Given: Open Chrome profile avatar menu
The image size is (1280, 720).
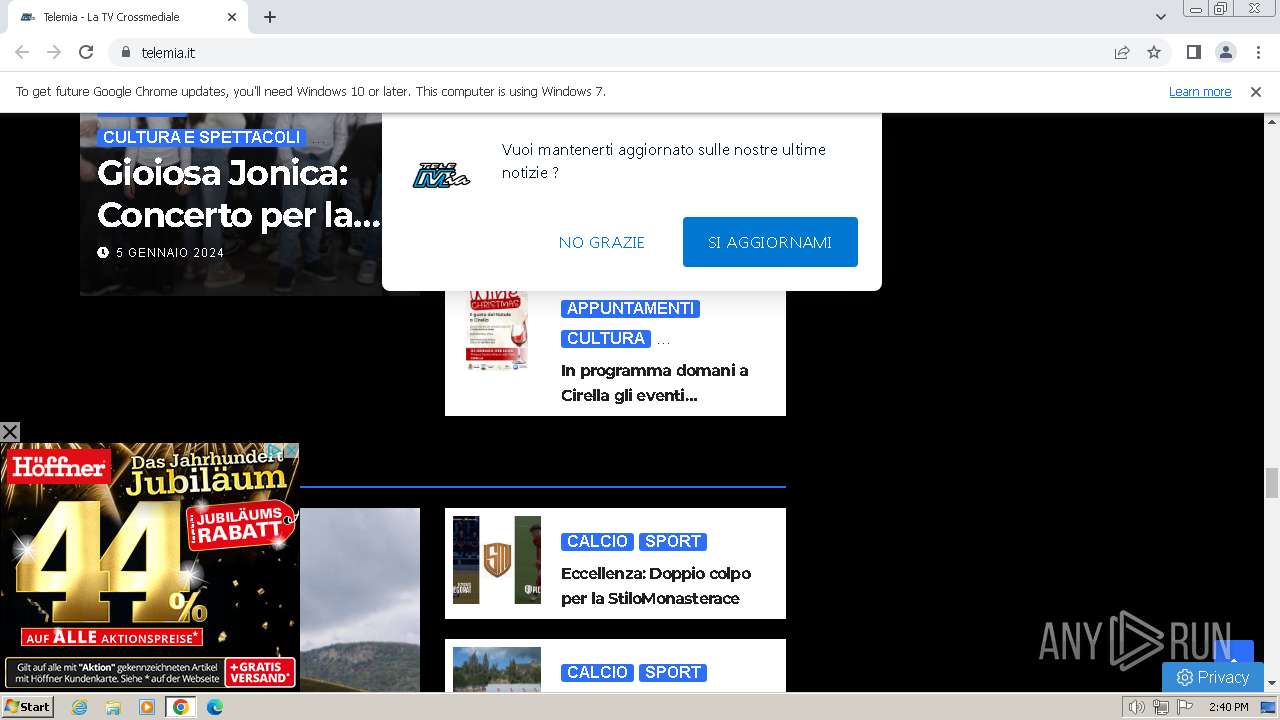Looking at the screenshot, I should (1225, 52).
